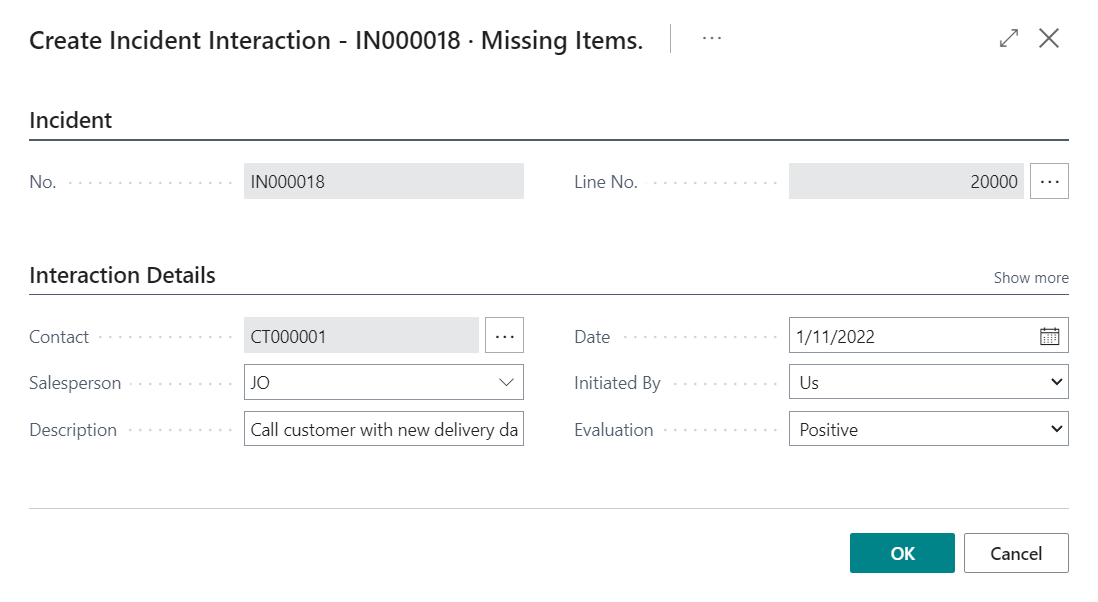Cancel the incident interaction creation

1016,553
